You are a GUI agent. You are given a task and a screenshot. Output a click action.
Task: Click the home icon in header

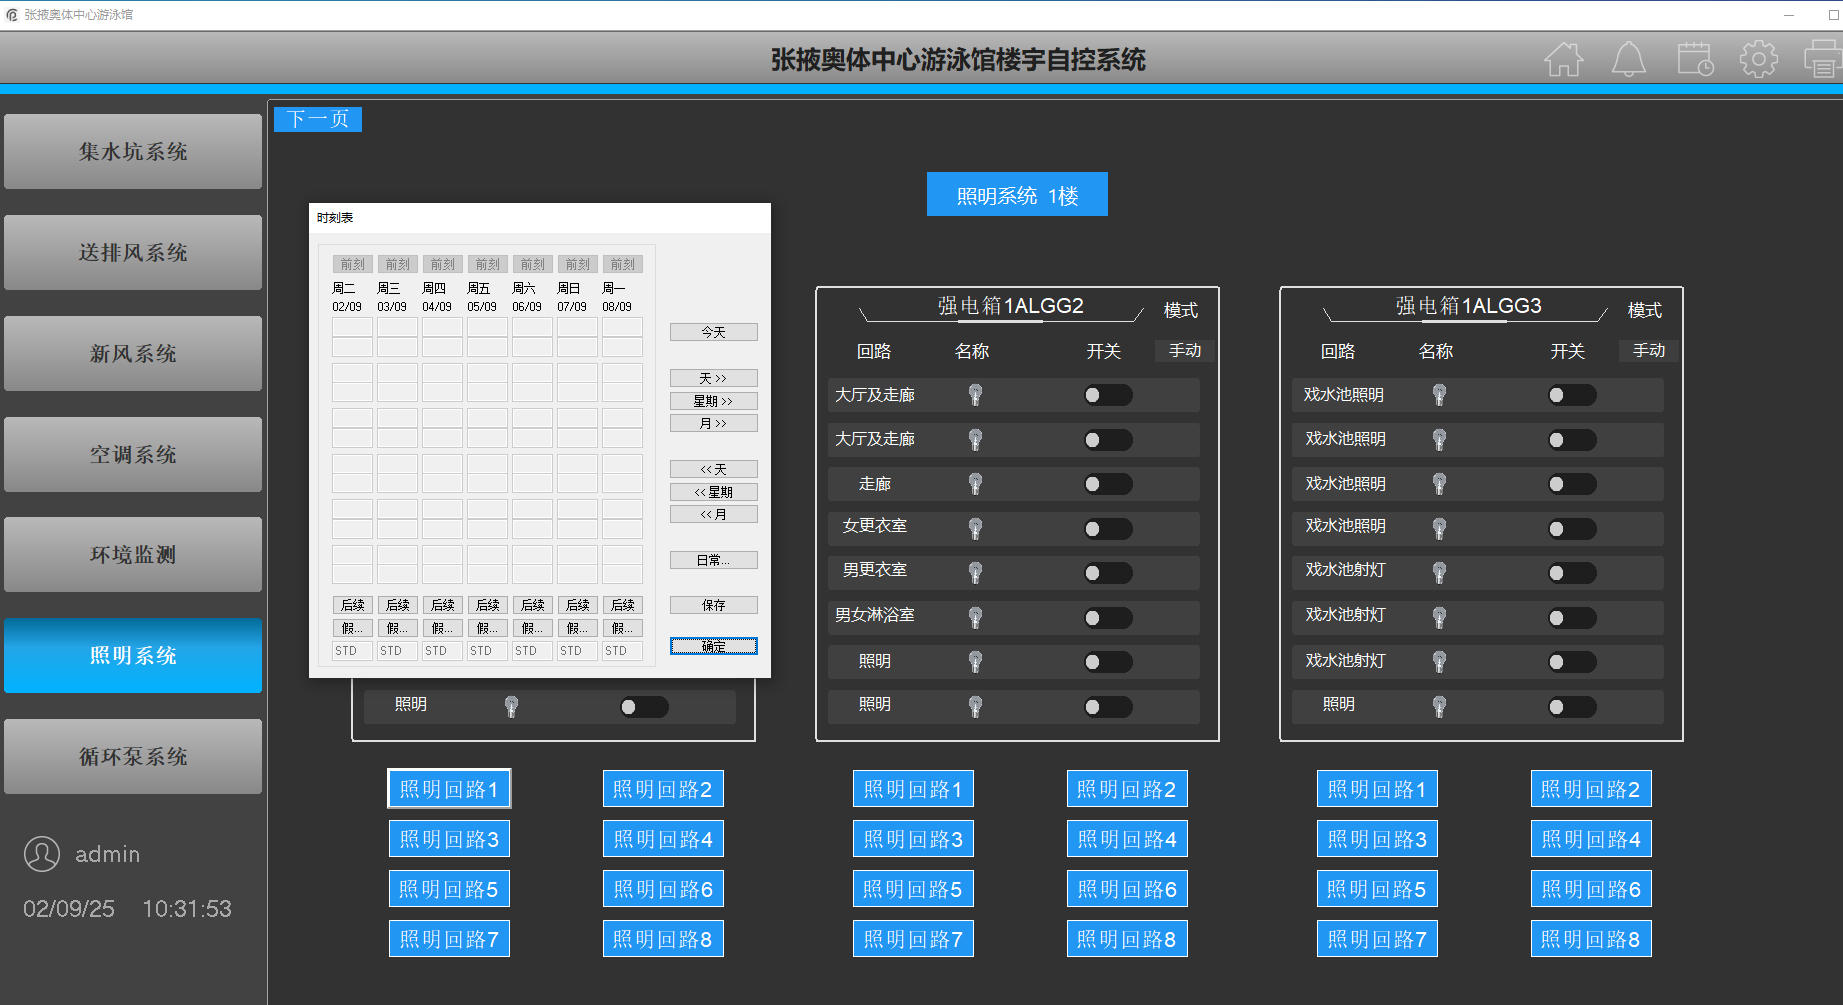[1563, 60]
